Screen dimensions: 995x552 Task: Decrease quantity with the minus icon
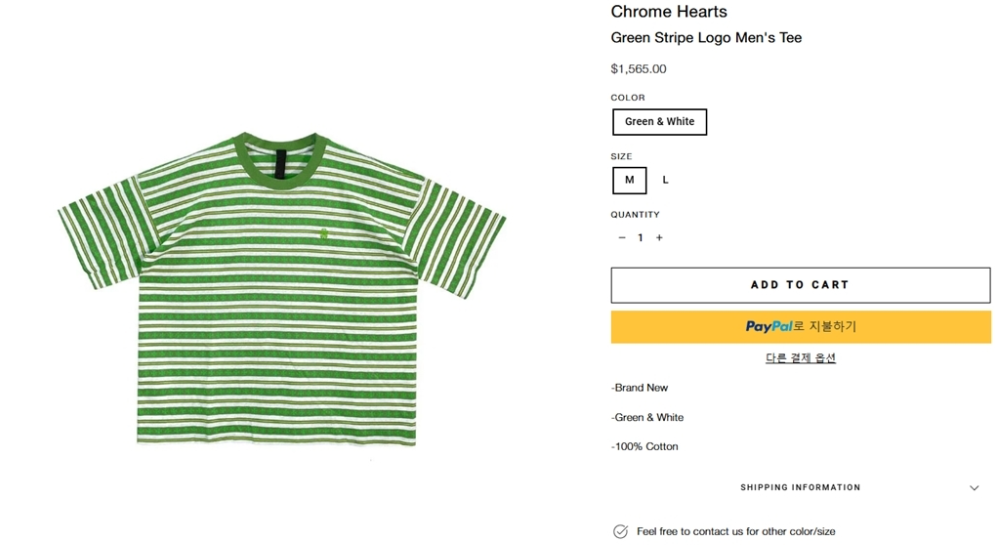[622, 238]
